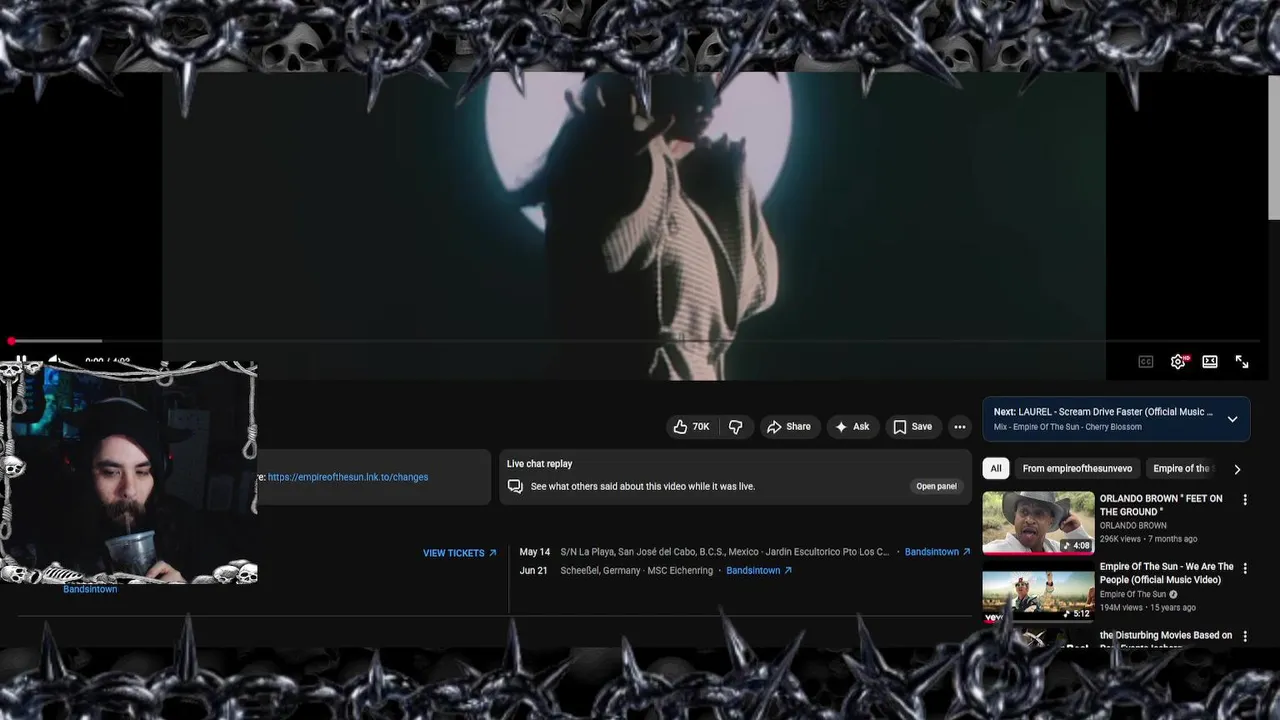Screen dimensions: 1280x720
Task: Click ORLANDO BROWN FEET ON THE GROUND title
Action: 1161,505
